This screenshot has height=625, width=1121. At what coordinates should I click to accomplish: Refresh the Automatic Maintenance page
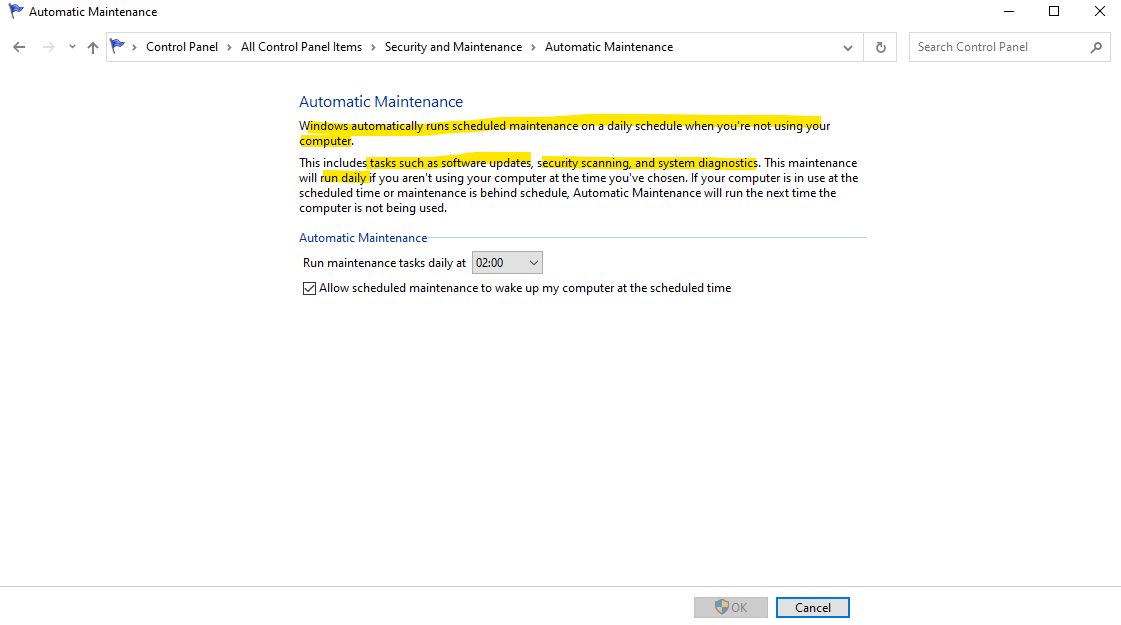(x=880, y=47)
